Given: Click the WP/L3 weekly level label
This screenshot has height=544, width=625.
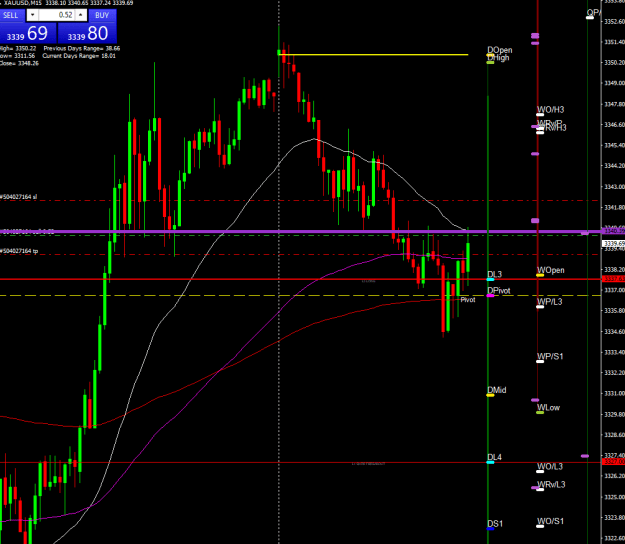Looking at the screenshot, I should click(550, 302).
